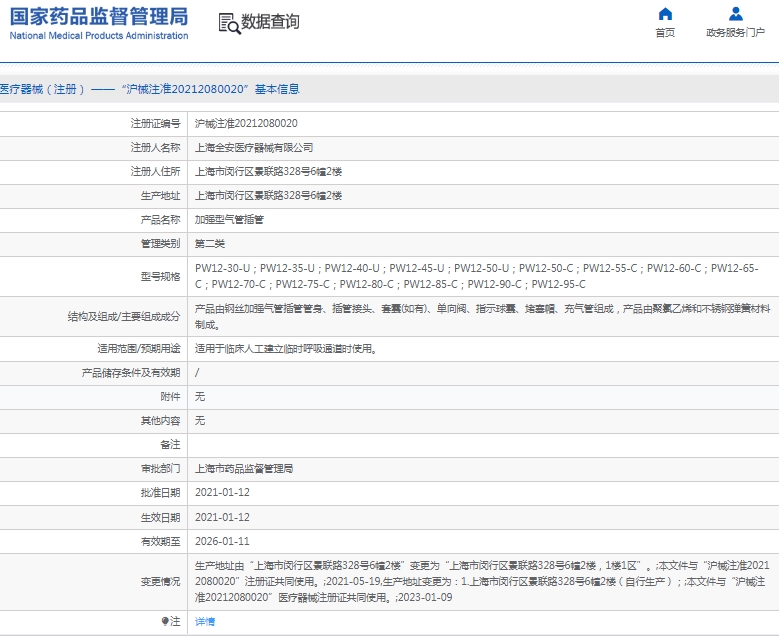Screen dimensions: 779x640
Task: Select the 基本信息 page heading
Action: pyautogui.click(x=277, y=89)
